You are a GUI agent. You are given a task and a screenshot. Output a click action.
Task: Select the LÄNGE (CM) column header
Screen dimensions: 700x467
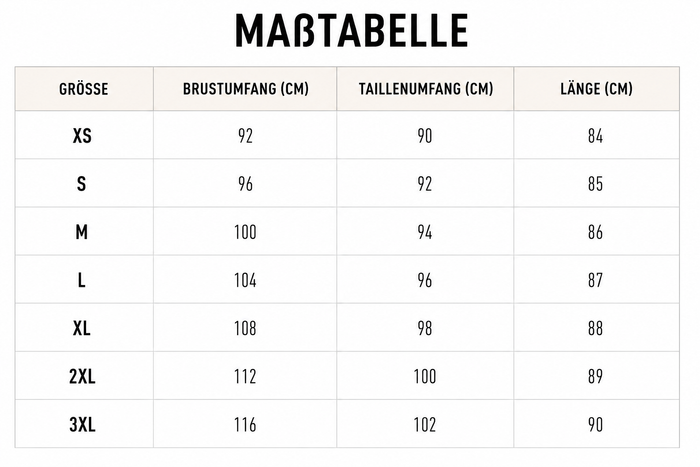[x=596, y=89]
